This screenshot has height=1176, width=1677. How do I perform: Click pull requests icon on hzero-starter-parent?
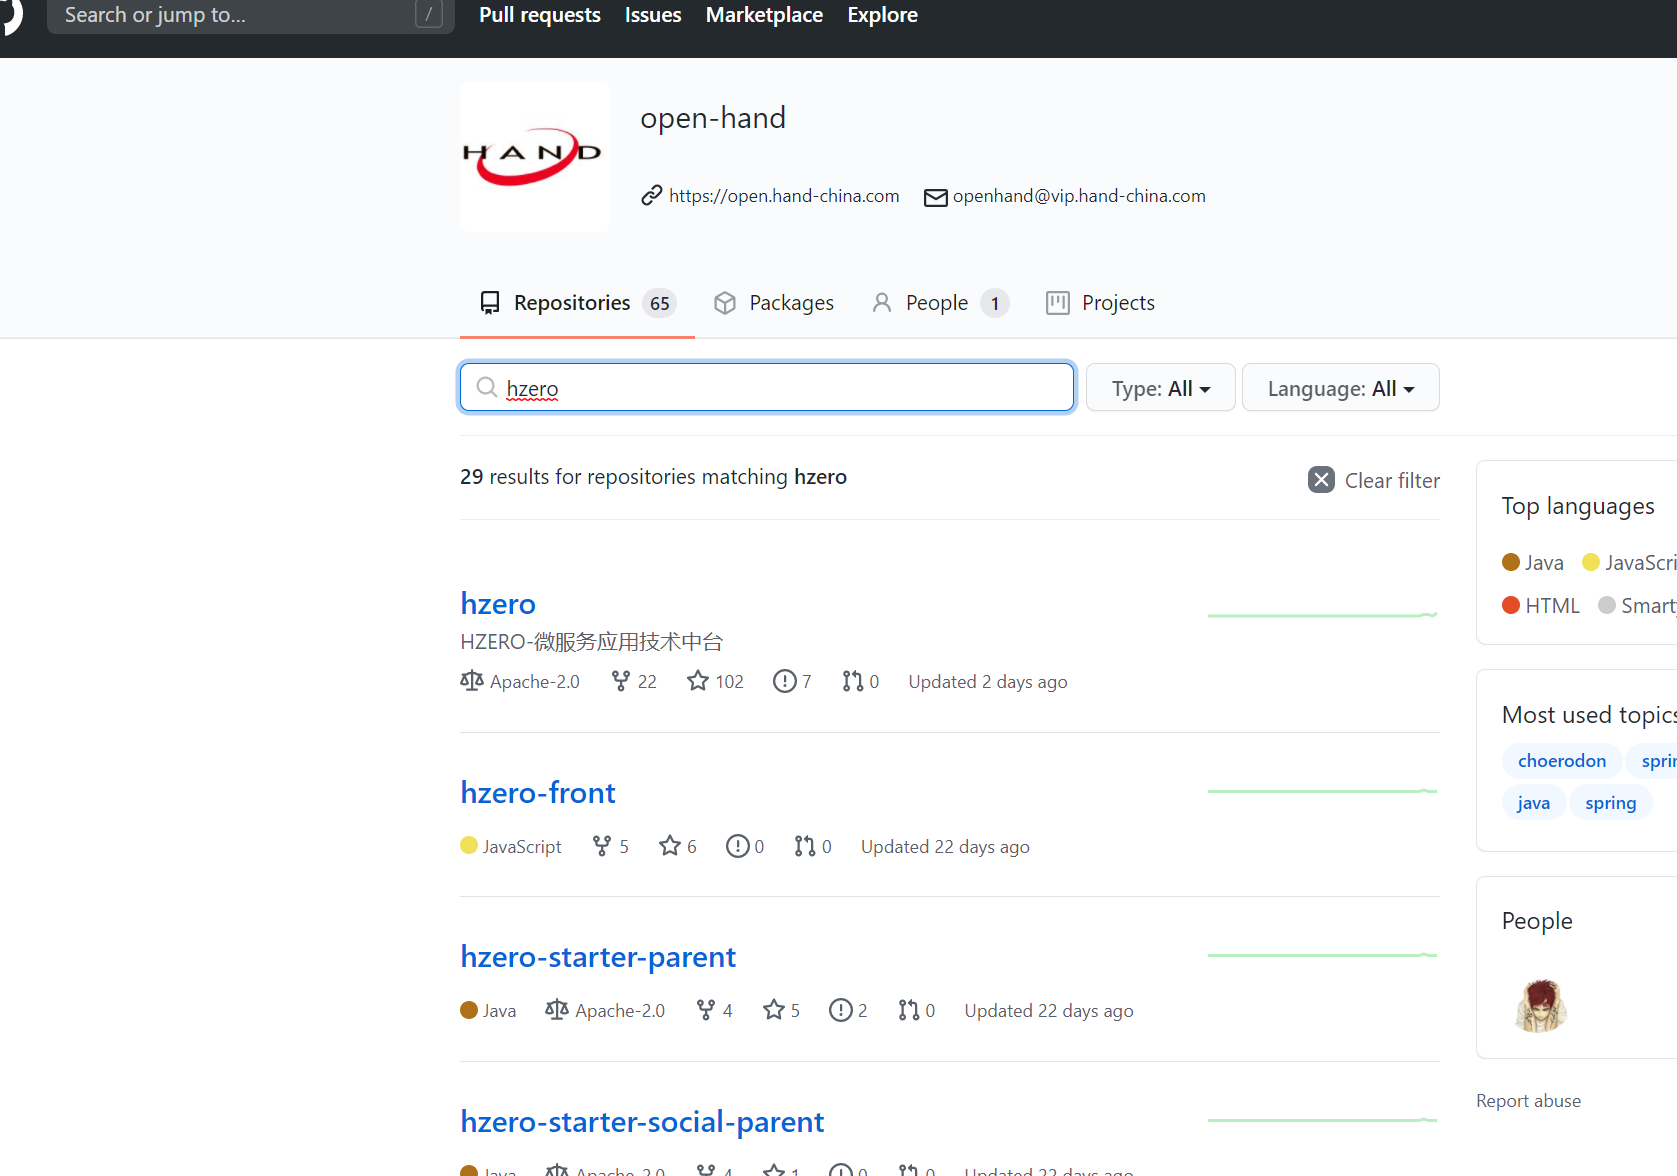[x=909, y=1010]
